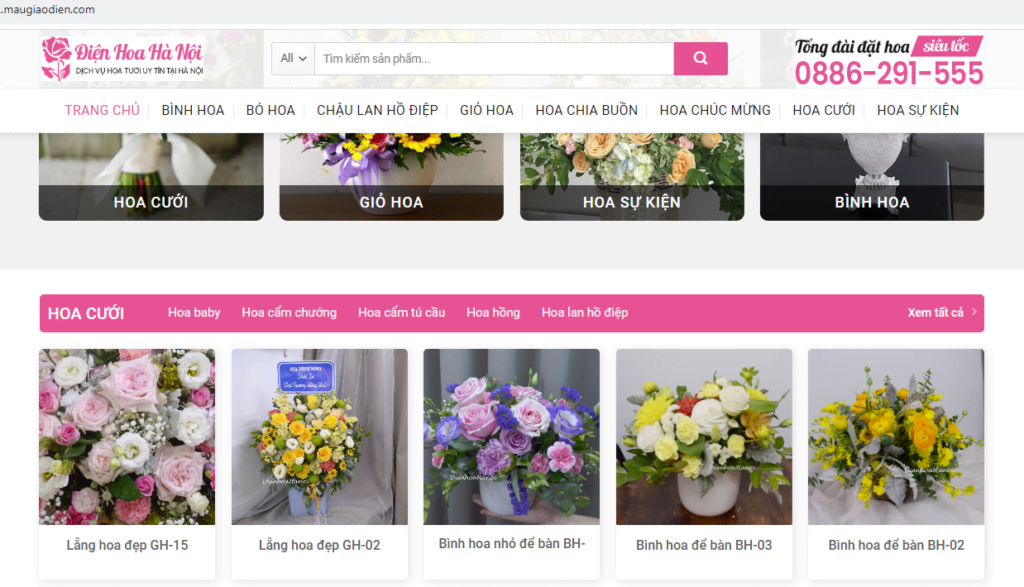Click the 'Xem tất cả' link
The width and height of the screenshot is (1024, 587).
click(x=937, y=313)
